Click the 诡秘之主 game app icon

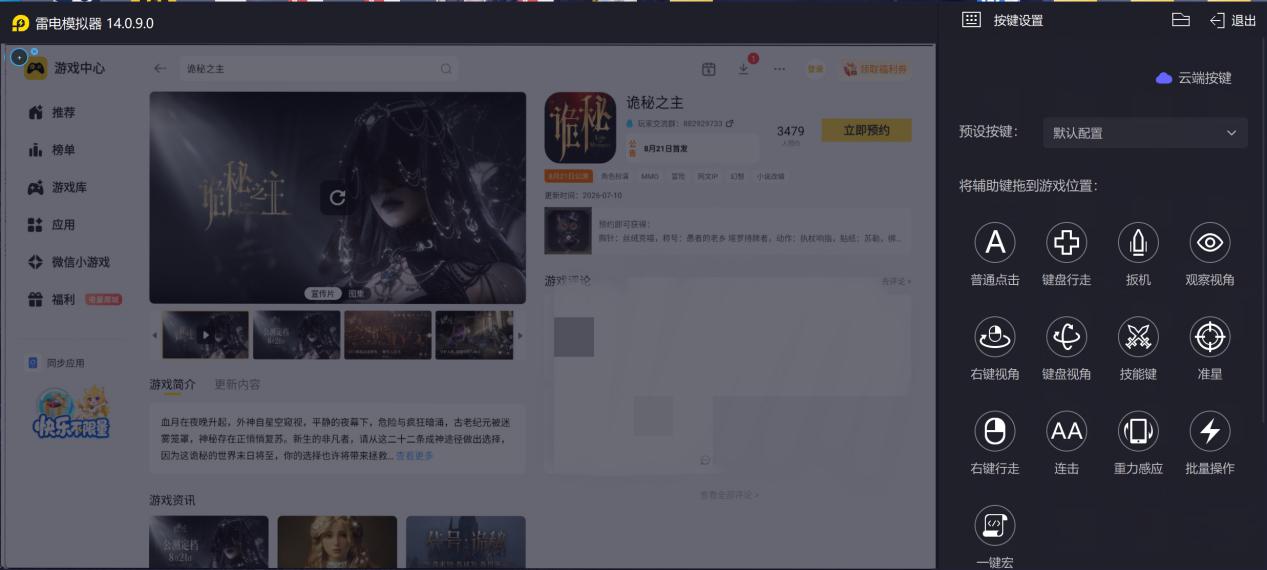[580, 128]
